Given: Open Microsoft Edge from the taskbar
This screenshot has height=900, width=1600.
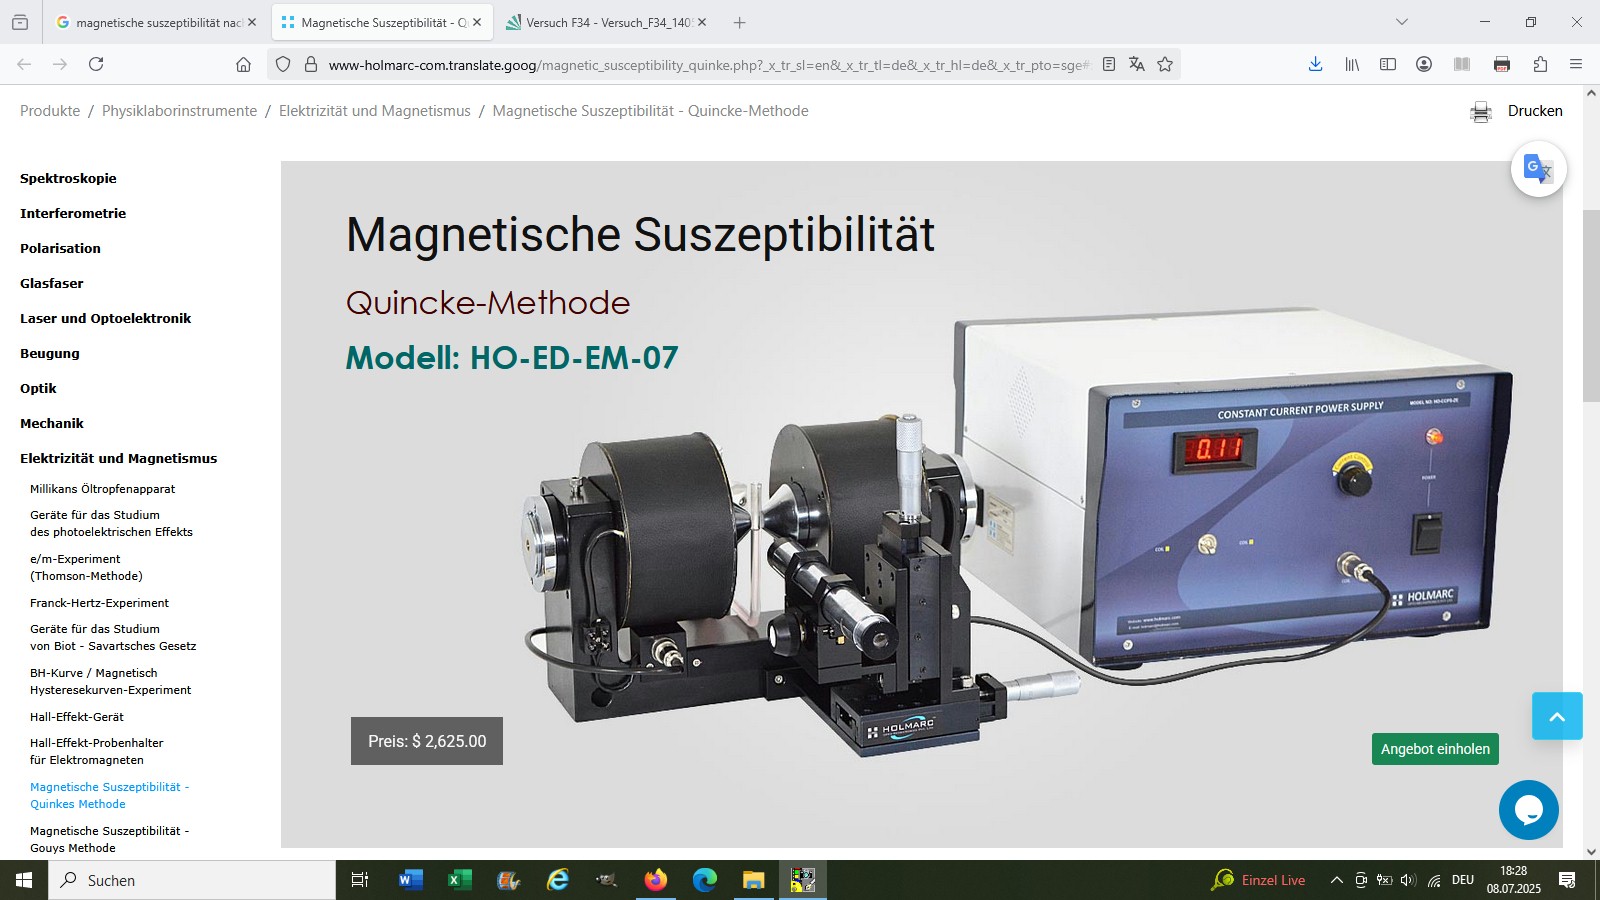Looking at the screenshot, I should (705, 880).
